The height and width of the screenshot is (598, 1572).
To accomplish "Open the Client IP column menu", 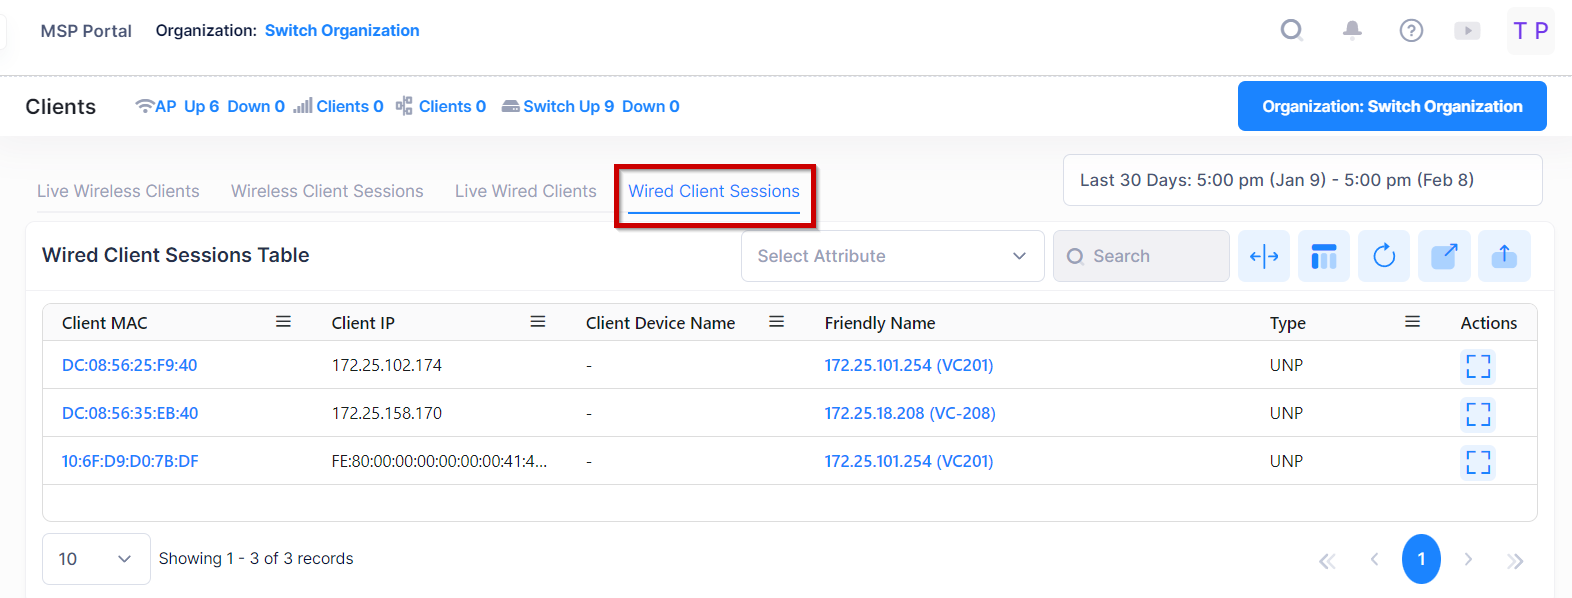I will coord(538,322).
